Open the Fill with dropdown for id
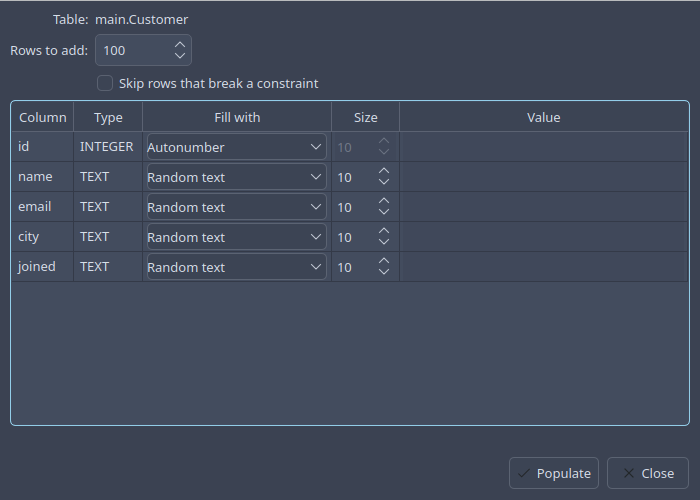This screenshot has width=700, height=500. tap(237, 147)
